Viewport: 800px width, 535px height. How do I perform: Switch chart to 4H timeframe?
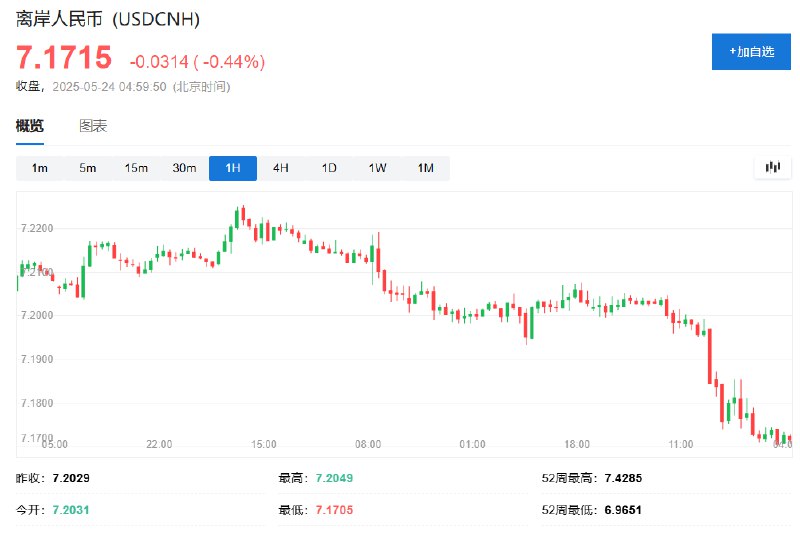tap(281, 168)
